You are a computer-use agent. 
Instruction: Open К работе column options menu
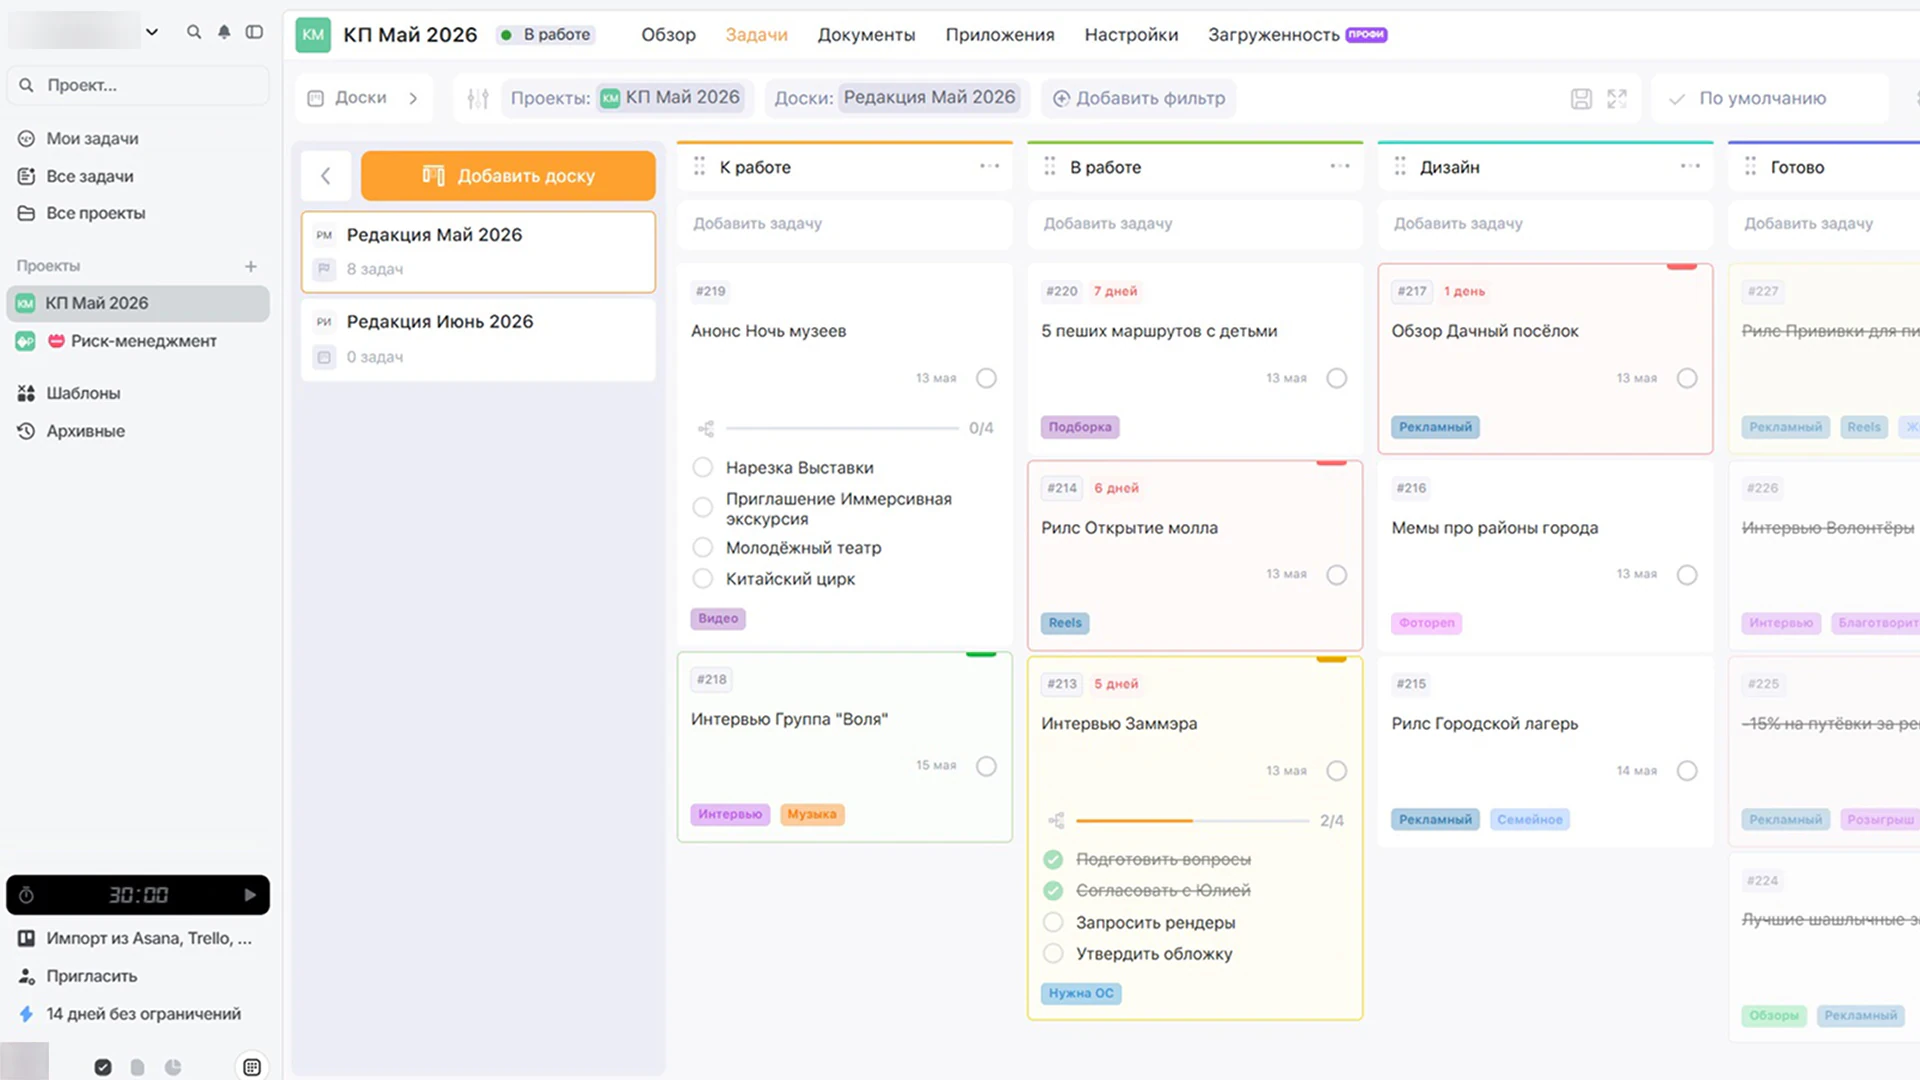989,166
